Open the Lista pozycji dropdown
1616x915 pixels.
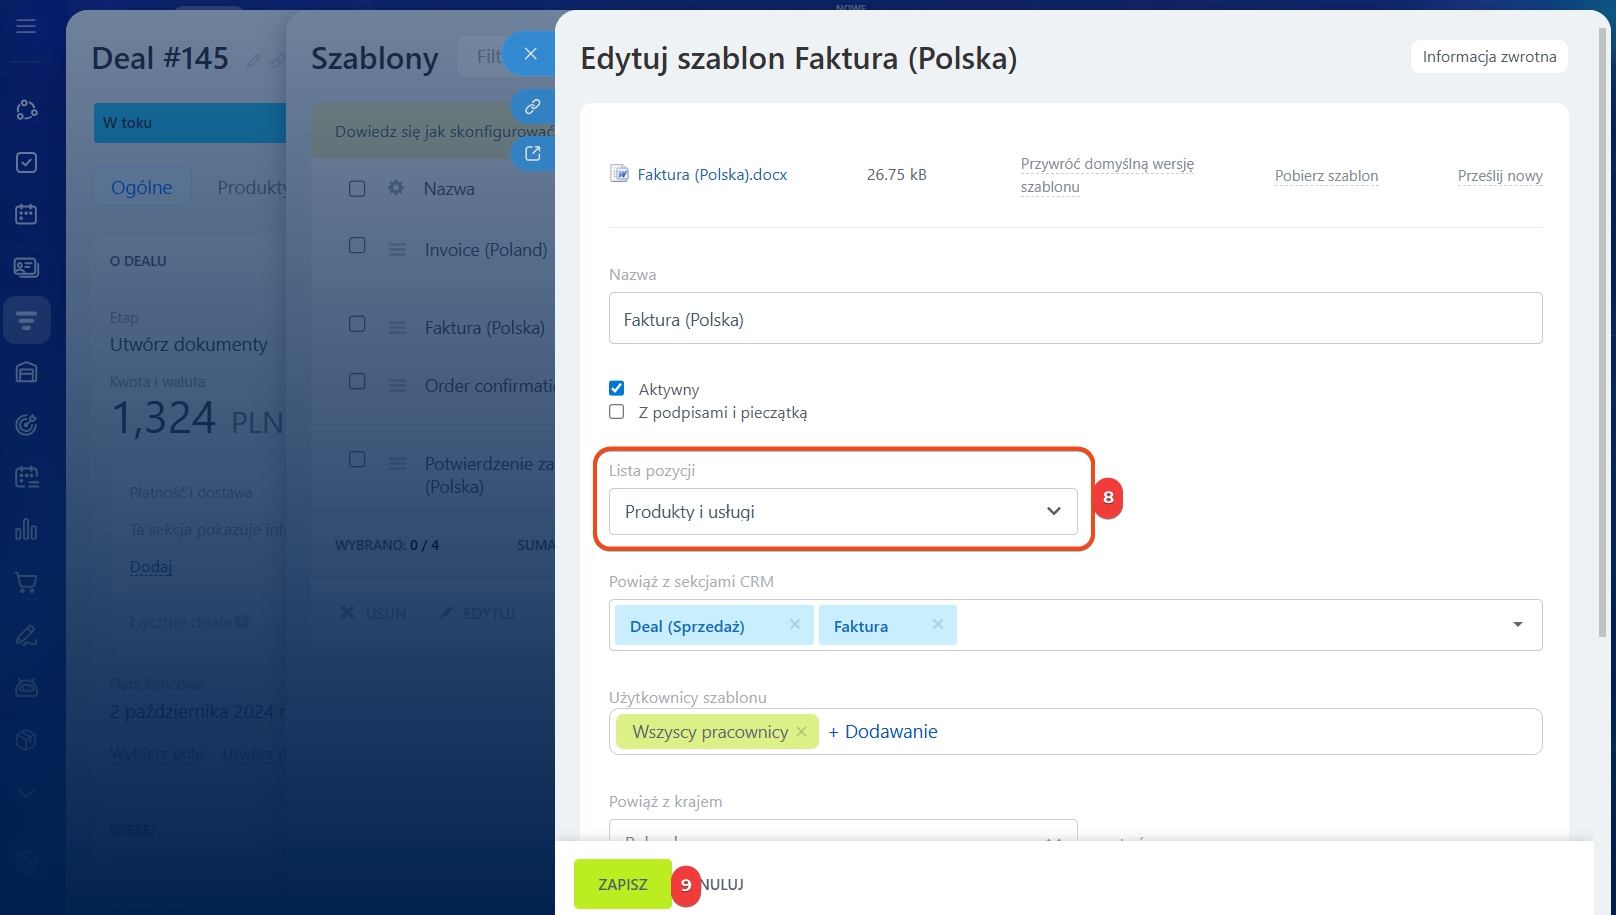point(843,511)
